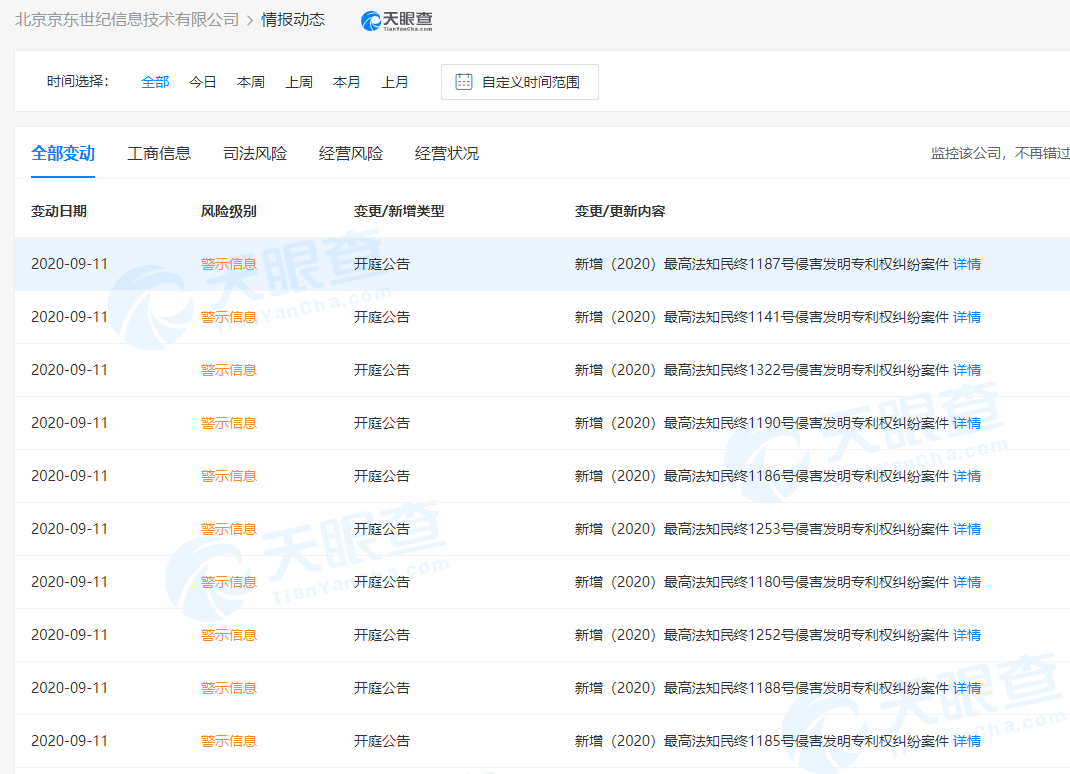Switch to the 经营状况 tab

click(x=447, y=154)
